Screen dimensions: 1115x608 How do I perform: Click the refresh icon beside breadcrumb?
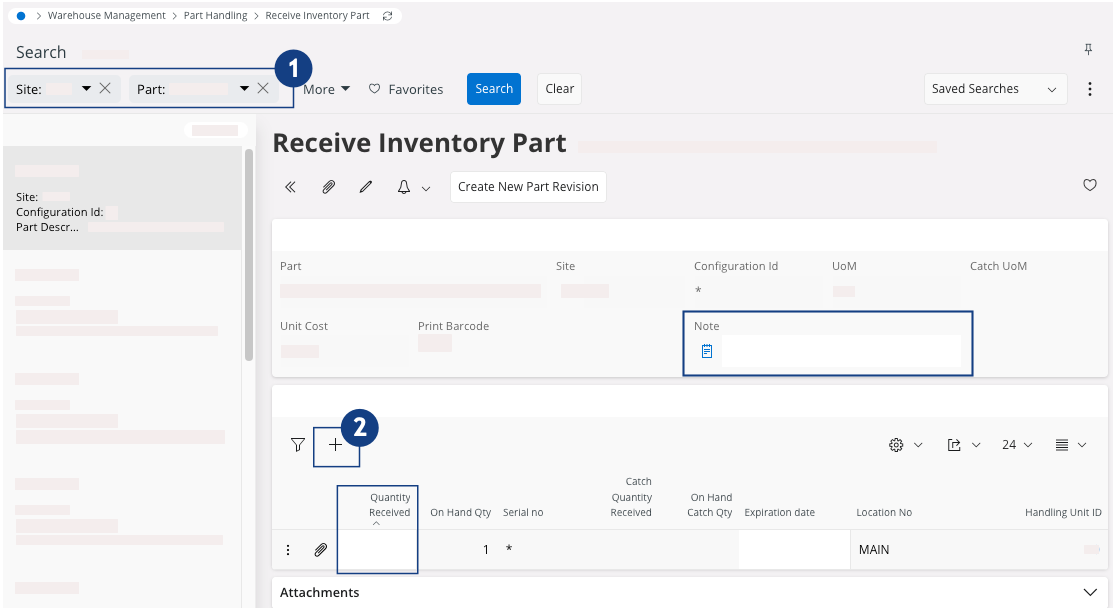point(387,16)
